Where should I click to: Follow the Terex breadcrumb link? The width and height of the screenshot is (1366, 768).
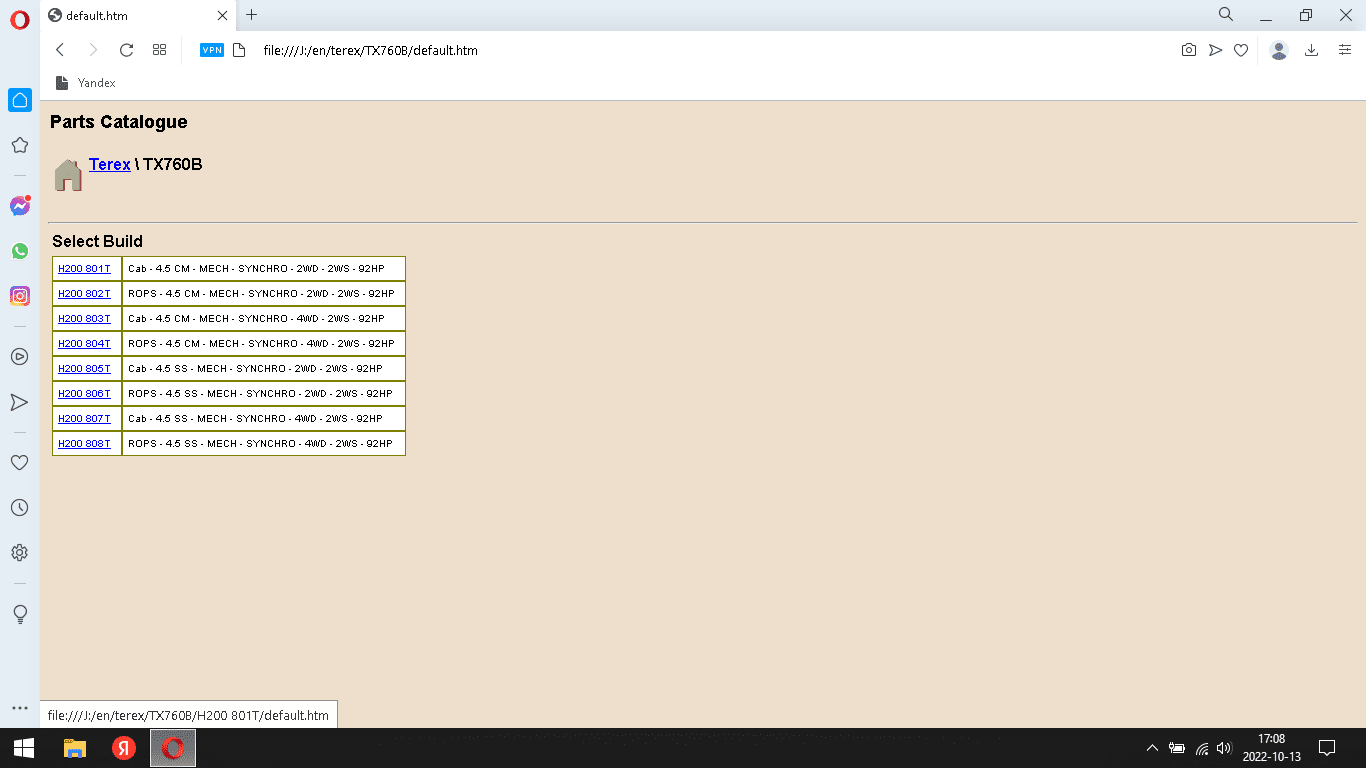pyautogui.click(x=109, y=164)
